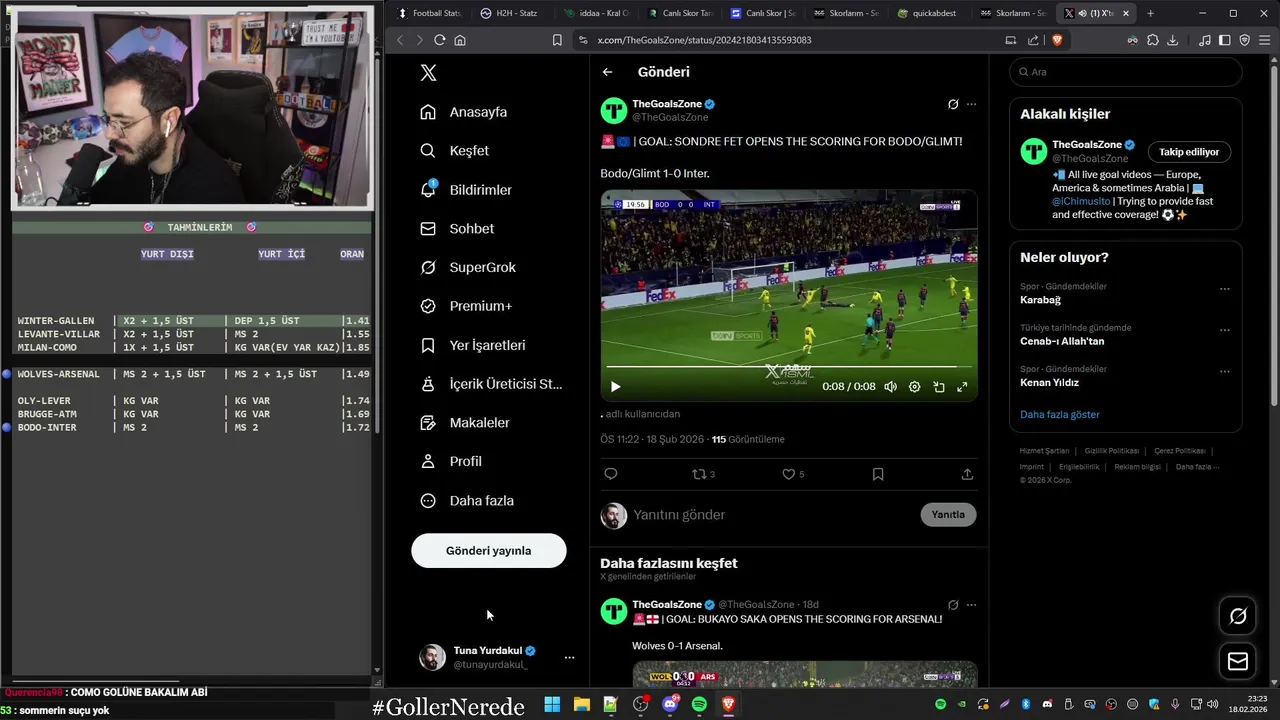The width and height of the screenshot is (1280, 720).
Task: Play the Bodo/Glimt goal video
Action: coord(615,387)
